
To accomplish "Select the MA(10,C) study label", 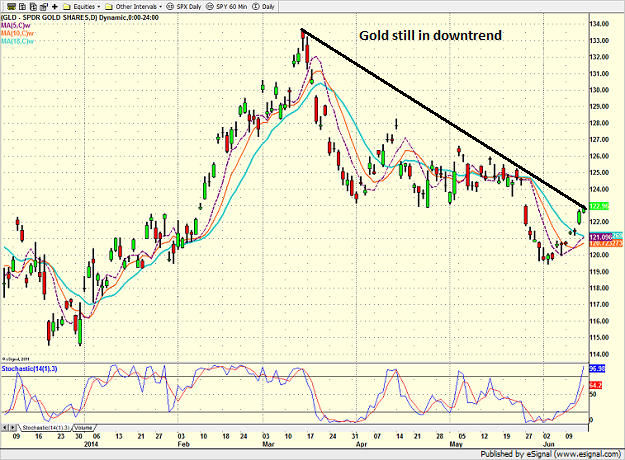I will (18, 33).
